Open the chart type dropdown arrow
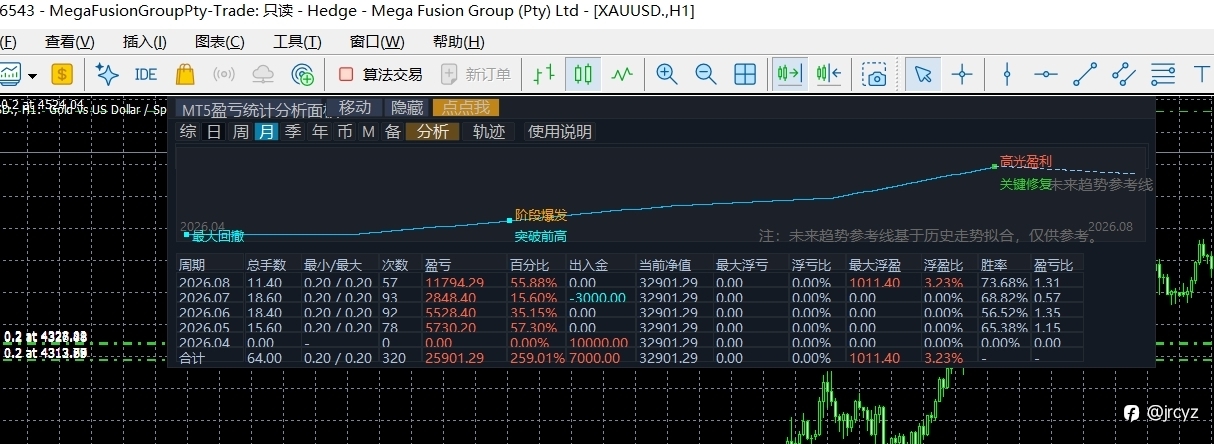1214x444 pixels. coord(32,75)
